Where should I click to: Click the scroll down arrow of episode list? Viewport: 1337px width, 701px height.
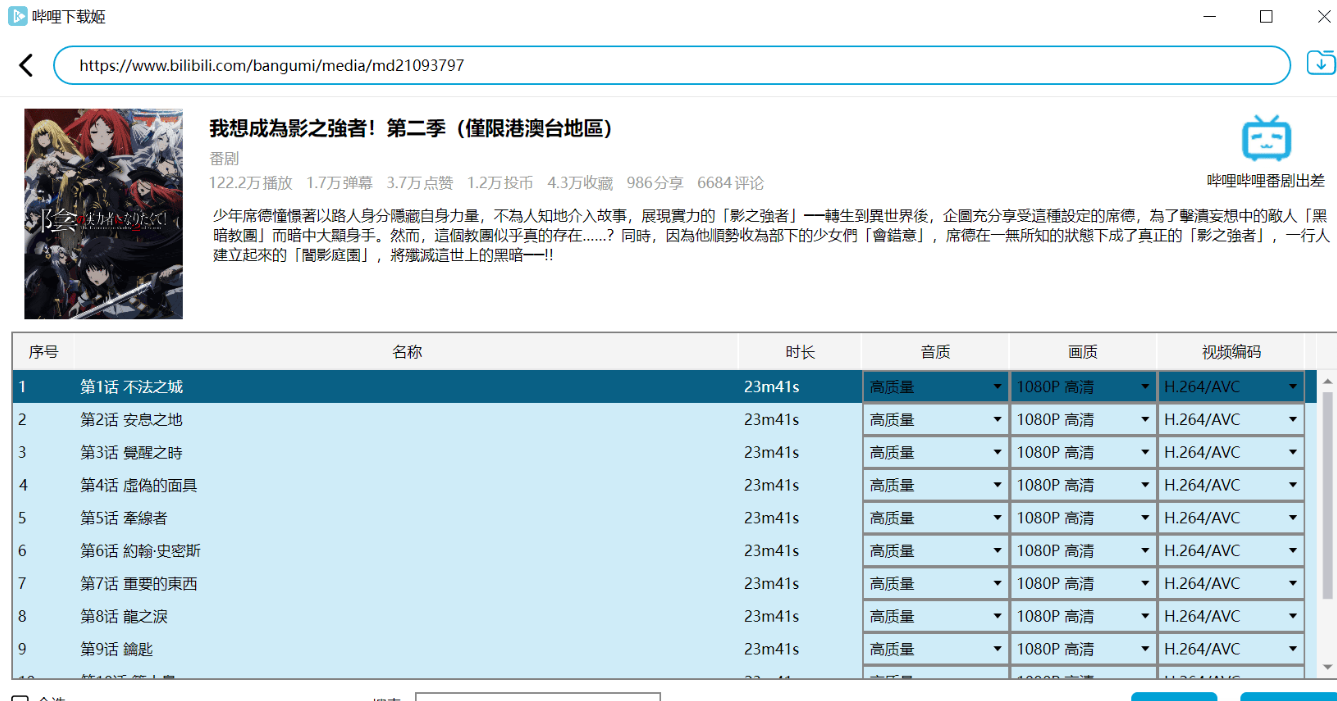point(1327,667)
